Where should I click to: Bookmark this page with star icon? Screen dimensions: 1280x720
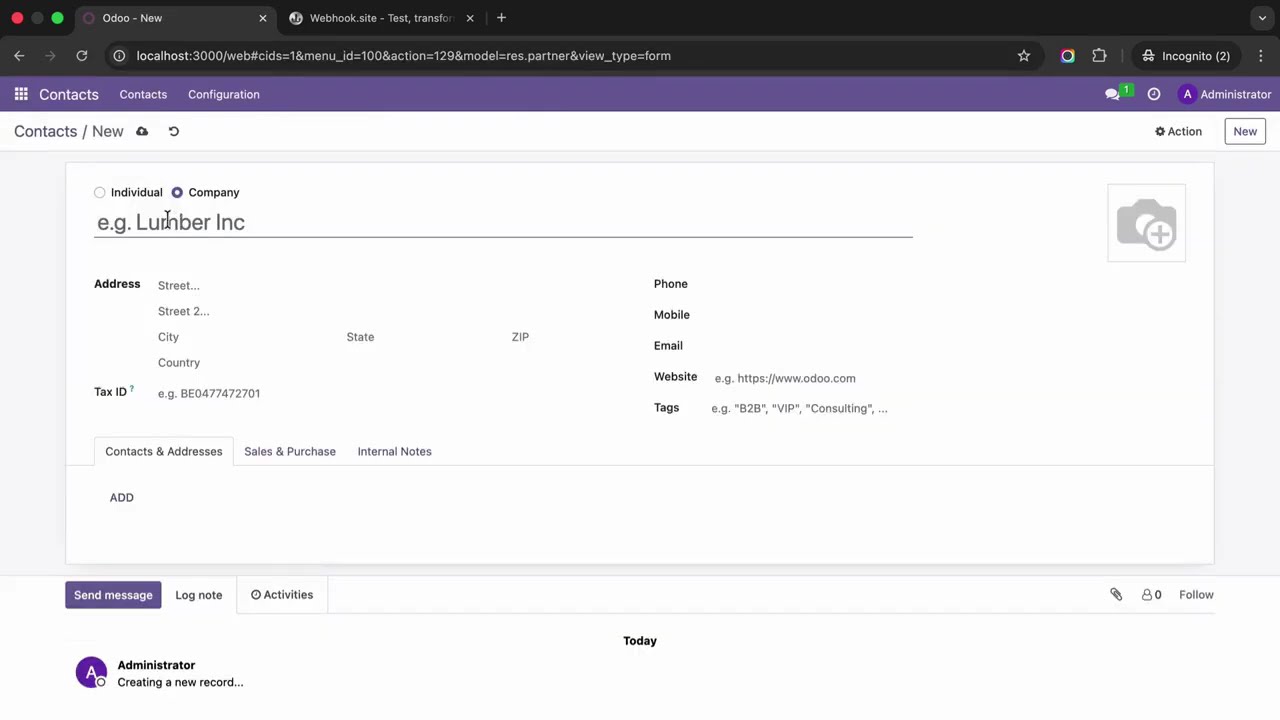click(x=1024, y=56)
